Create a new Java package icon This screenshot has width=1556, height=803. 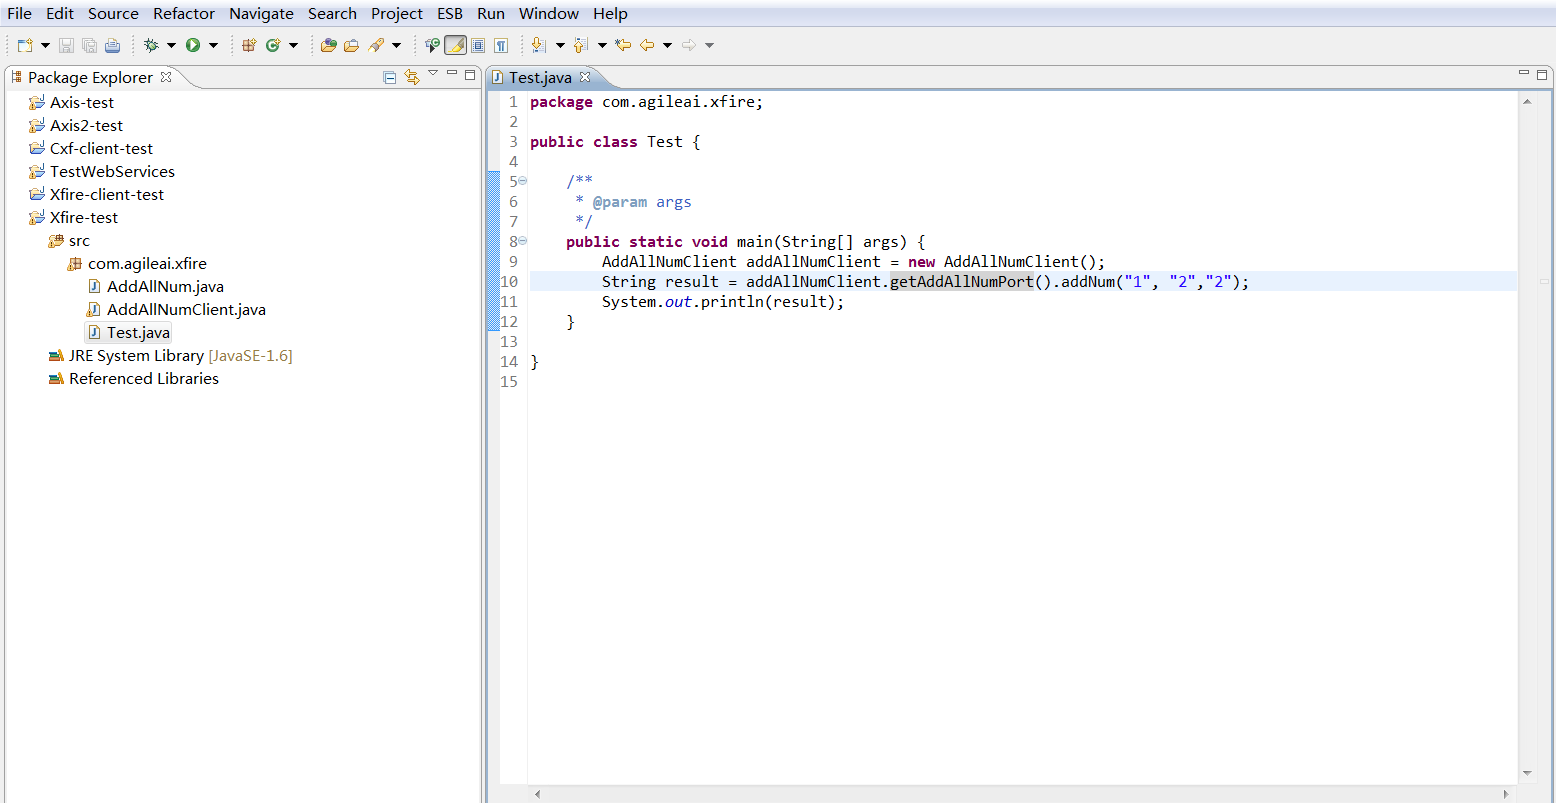coord(249,45)
